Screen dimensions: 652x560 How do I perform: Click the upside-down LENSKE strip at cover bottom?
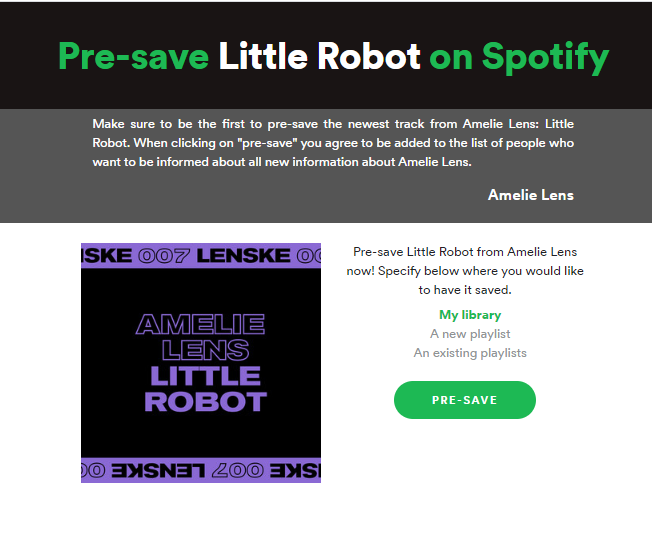pos(201,469)
